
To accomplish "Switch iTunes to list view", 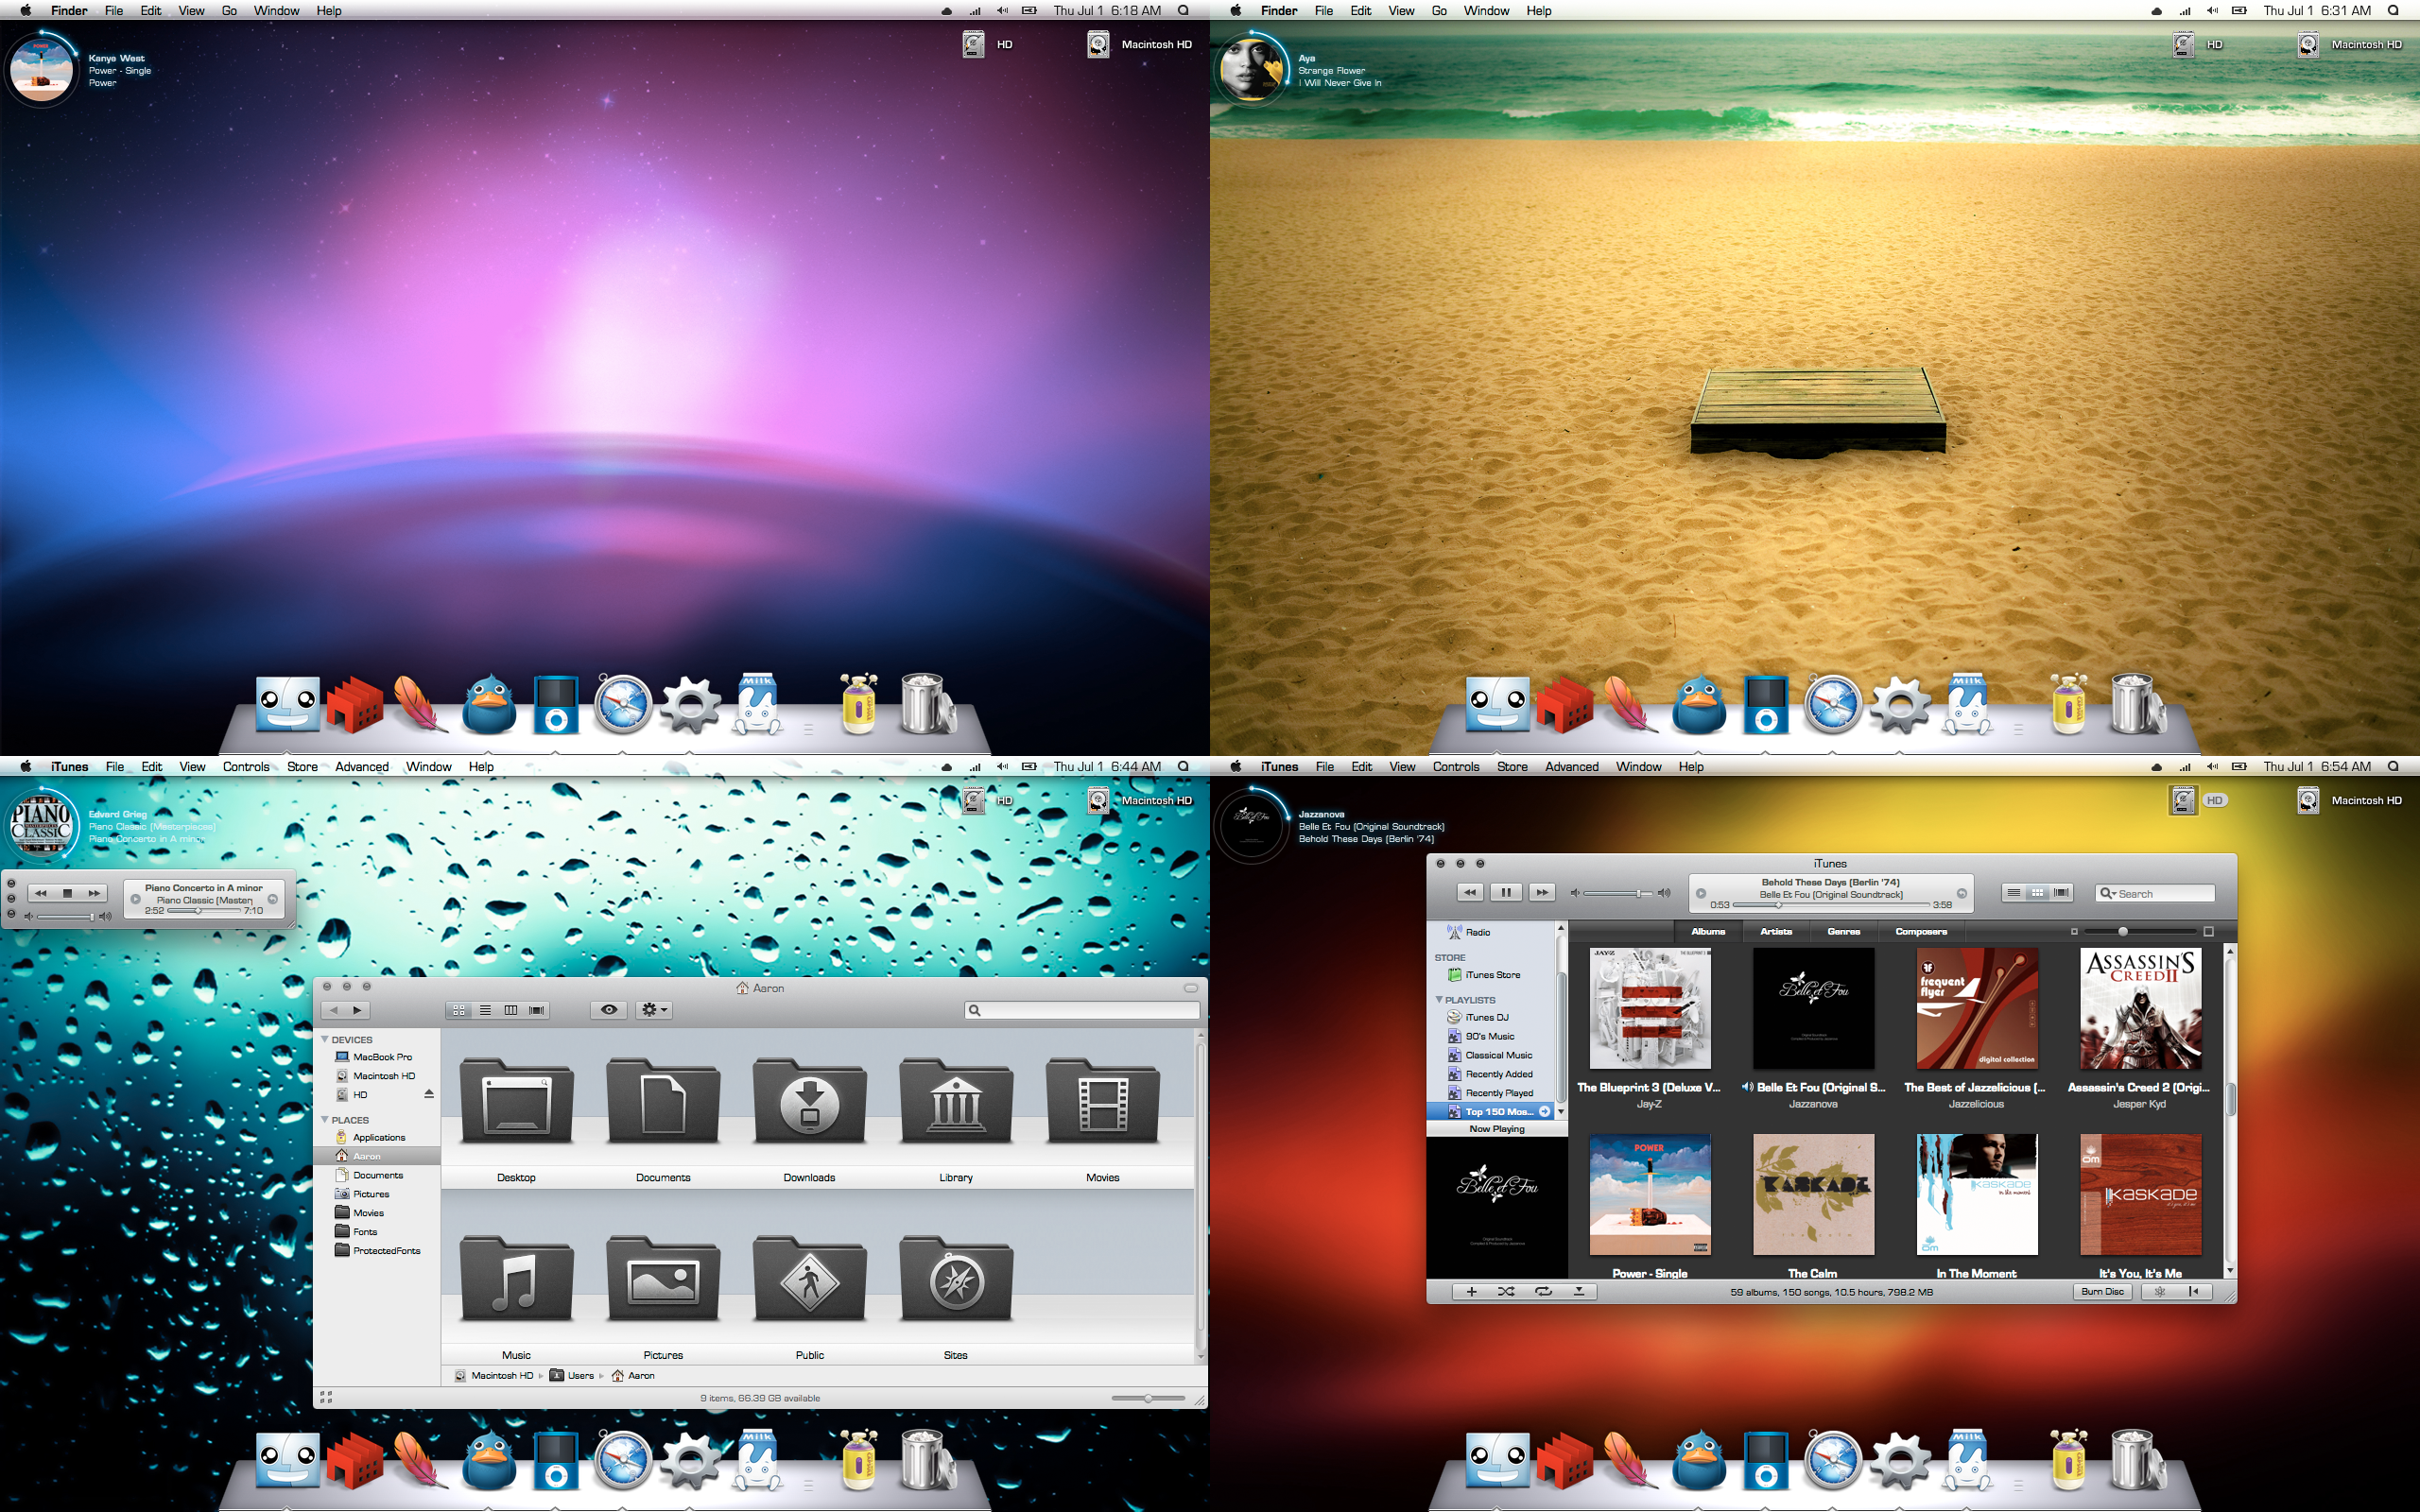I will coord(2013,892).
